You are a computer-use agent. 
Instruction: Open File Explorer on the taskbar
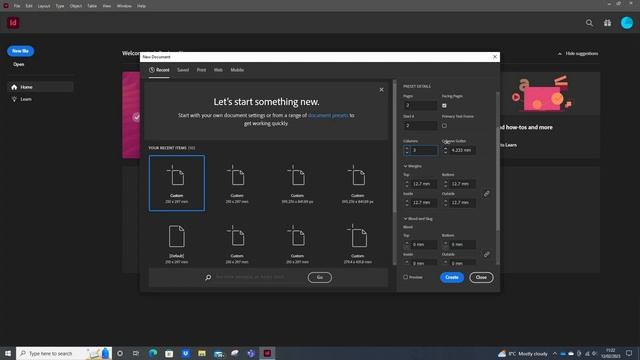pos(202,353)
